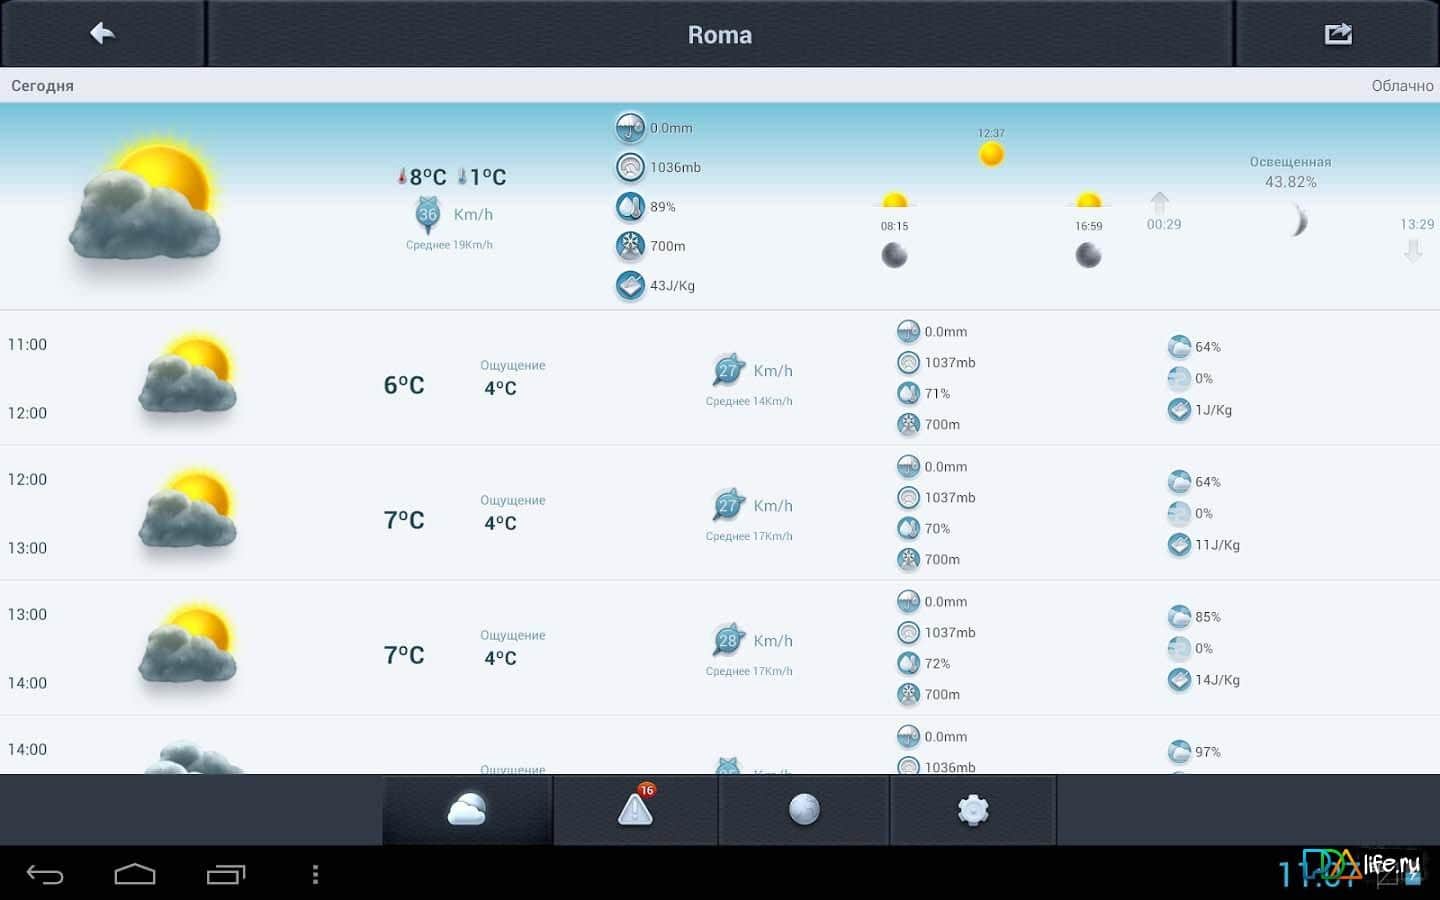Image resolution: width=1440 pixels, height=900 pixels.
Task: Tap the back arrow in header
Action: [102, 34]
